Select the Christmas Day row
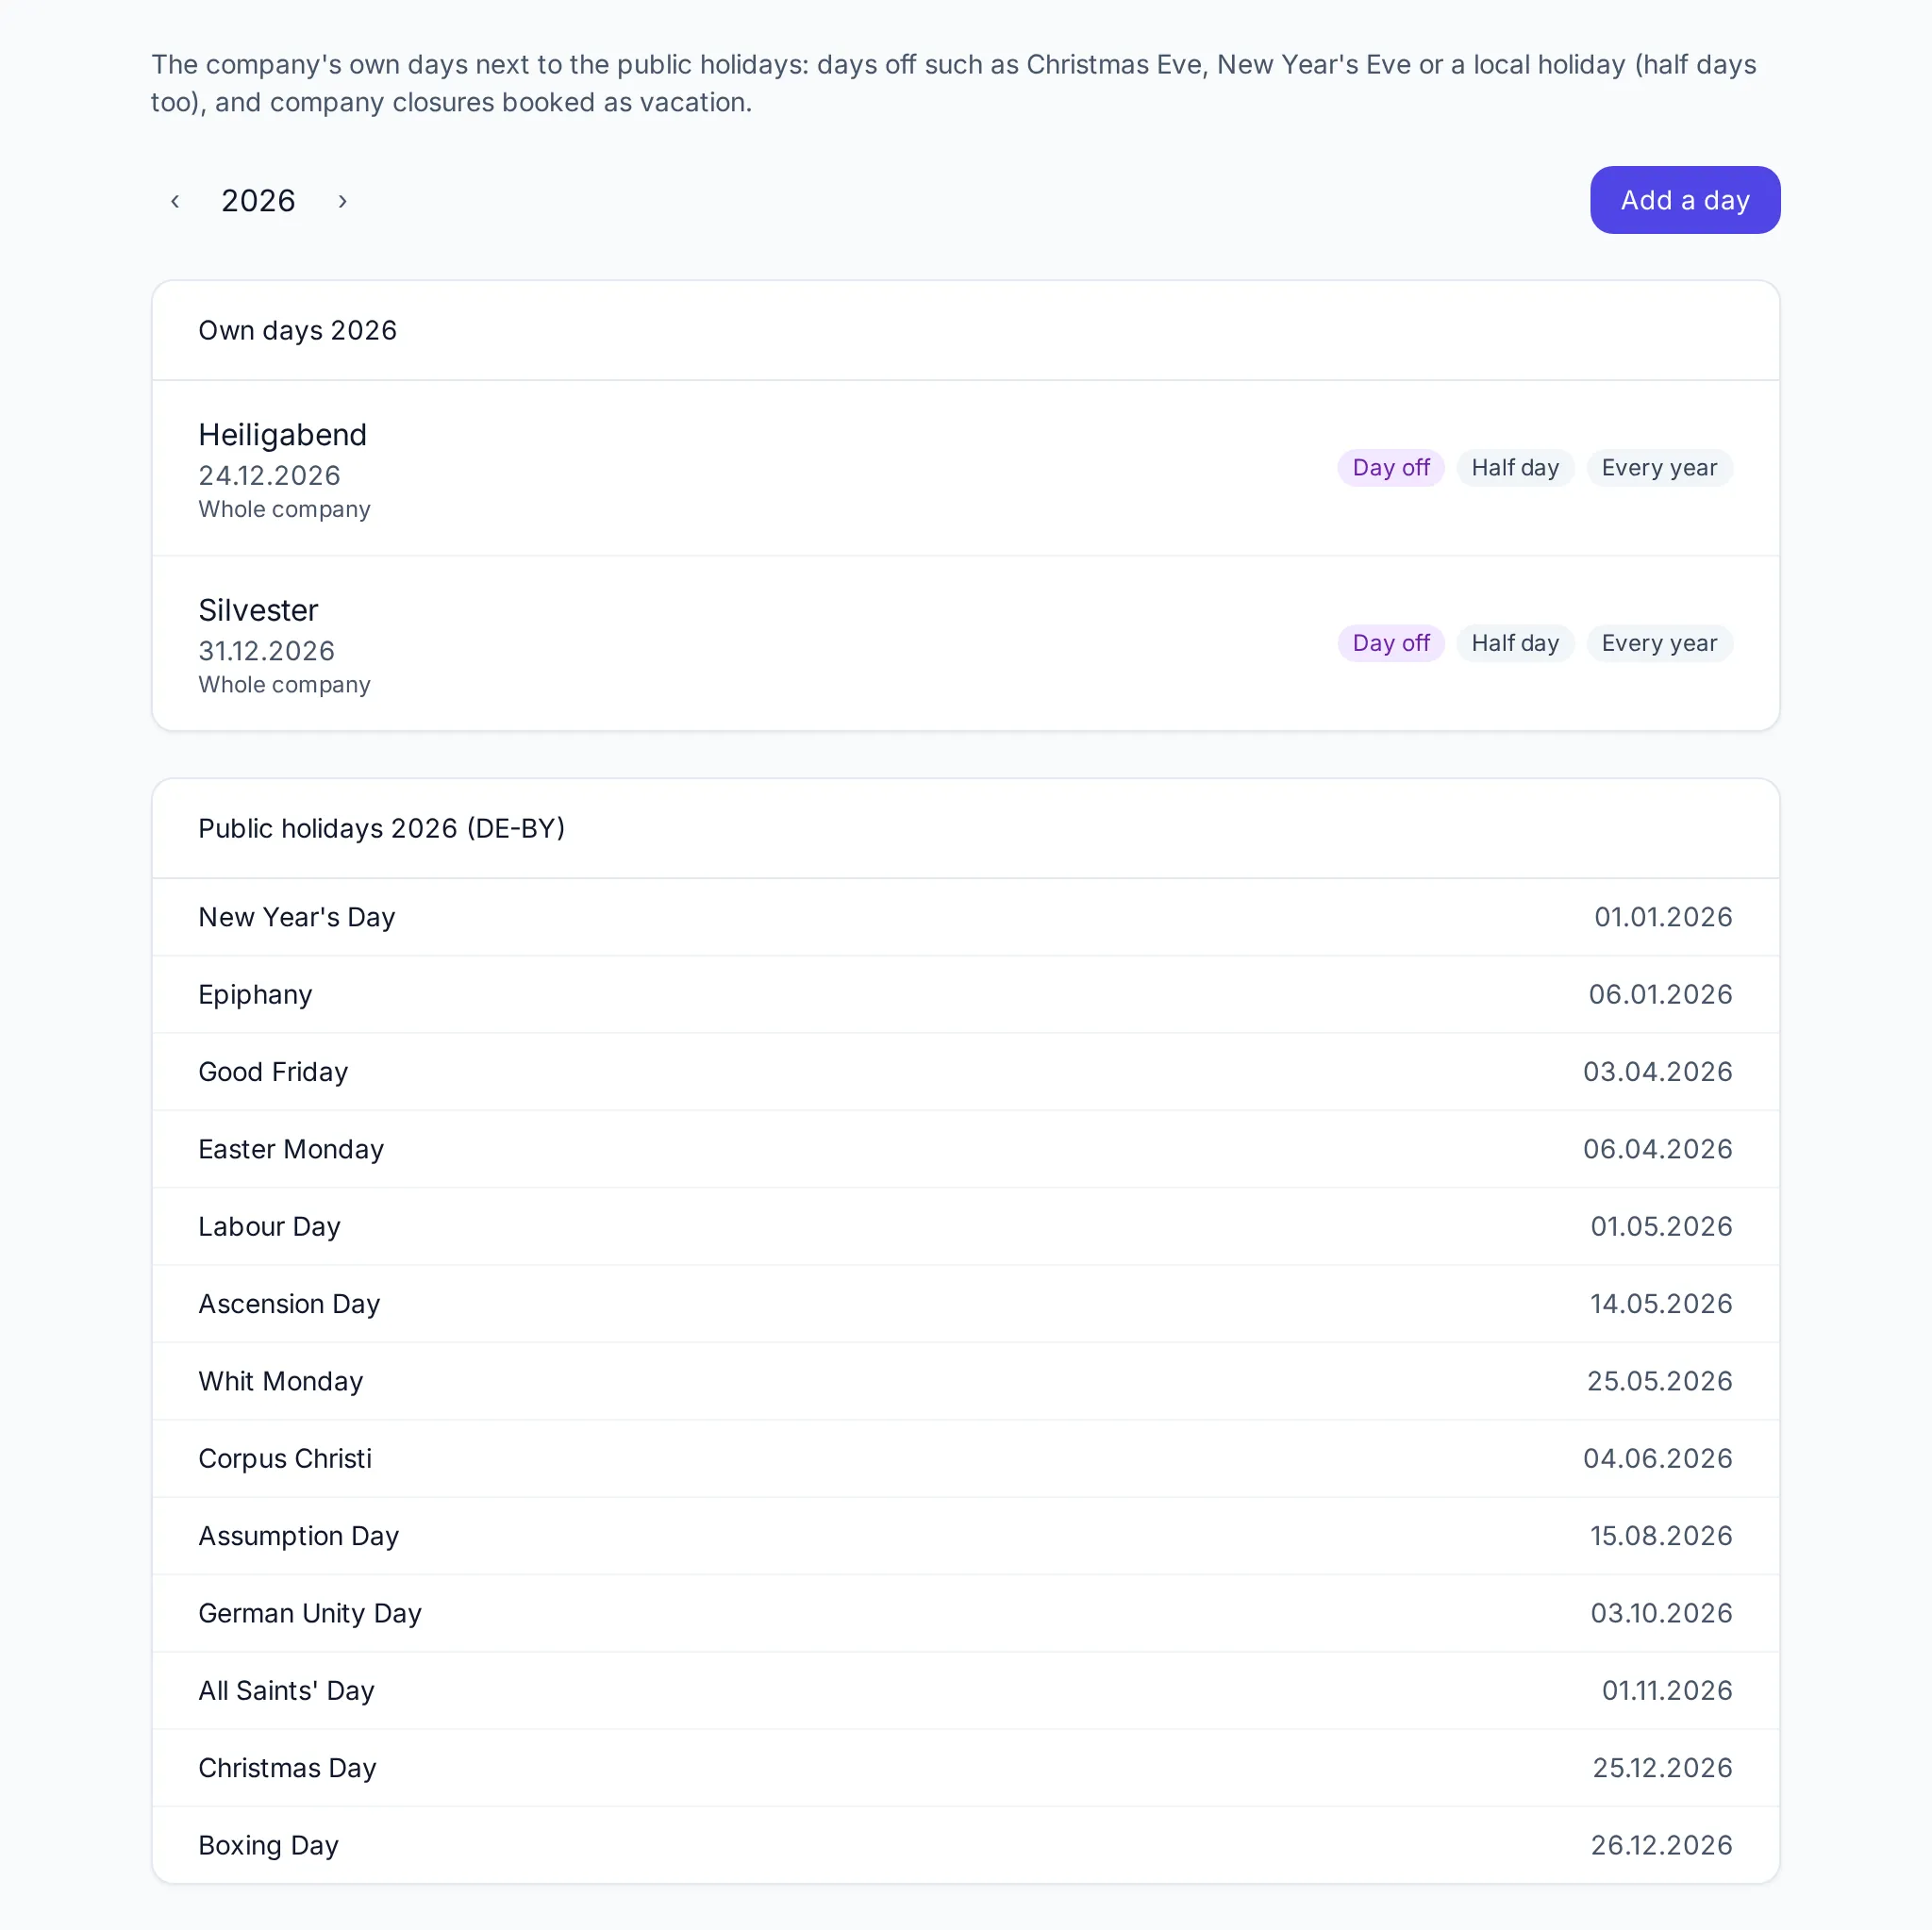 (x=966, y=1768)
